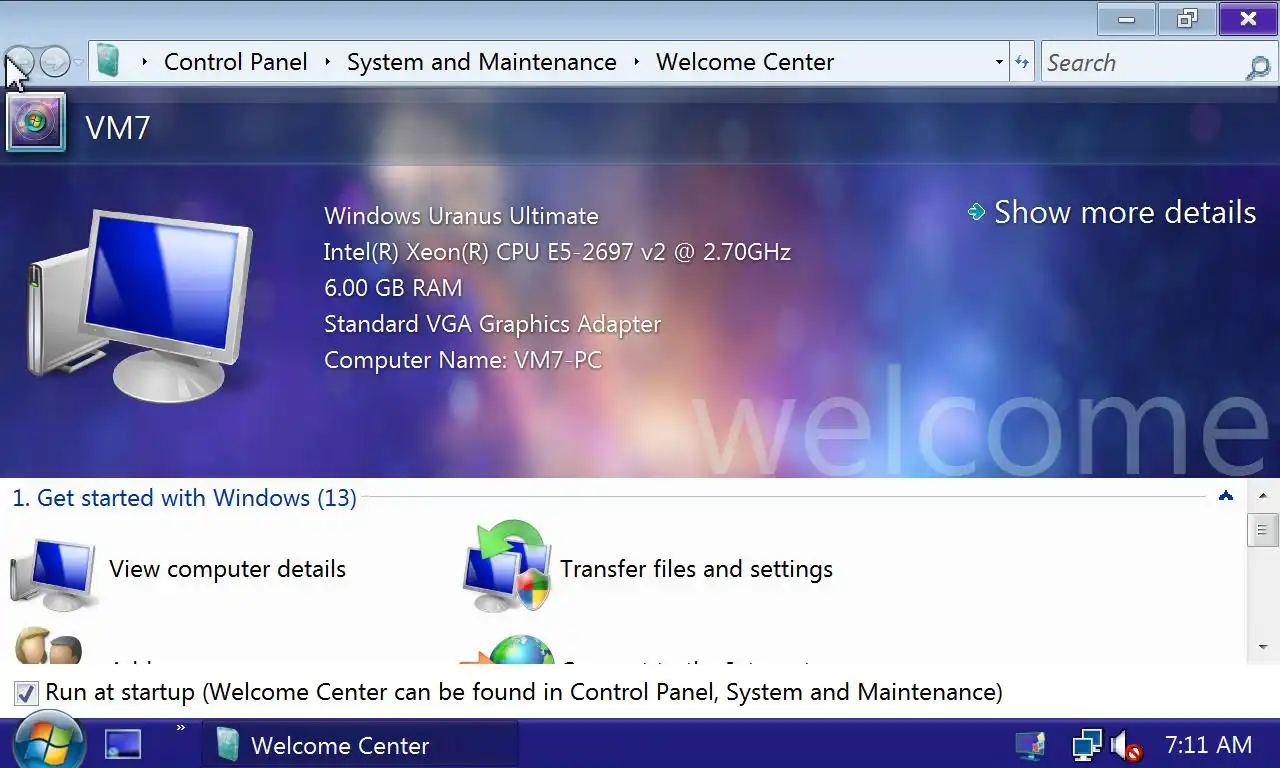
Task: Click the 7:11 AM clock
Action: click(1208, 745)
